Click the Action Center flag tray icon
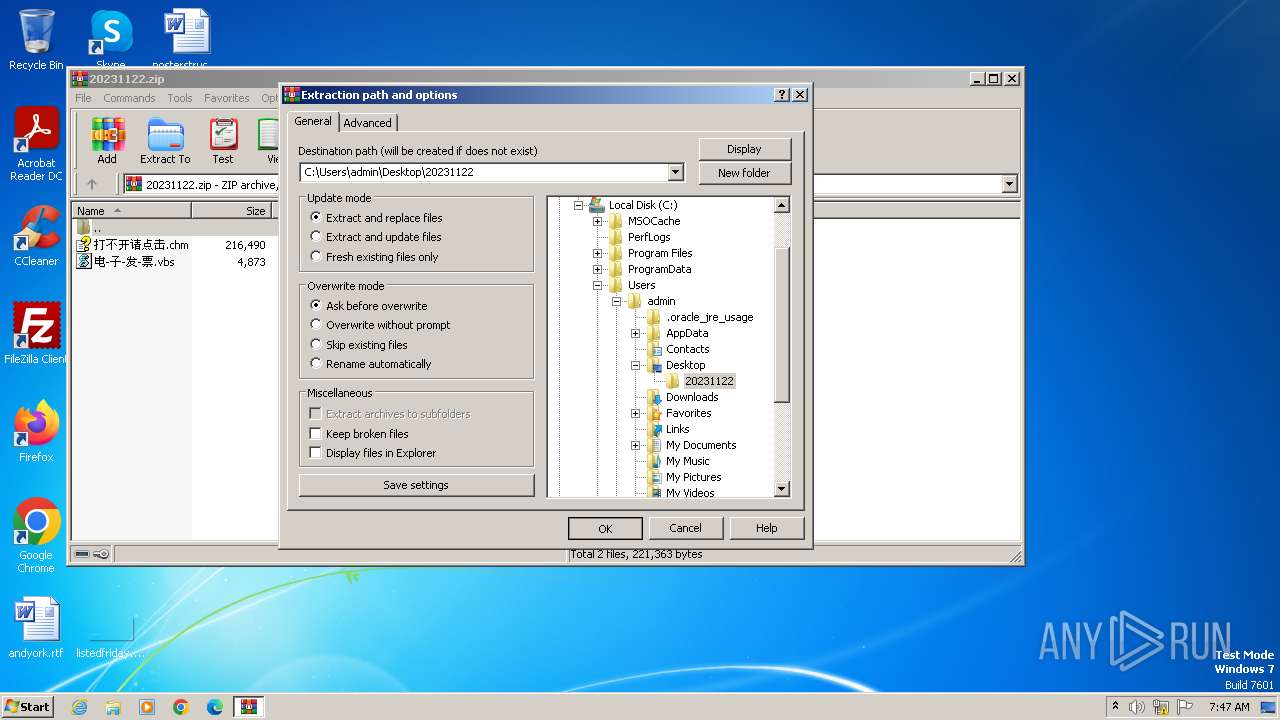This screenshot has width=1280, height=720. [x=1185, y=707]
